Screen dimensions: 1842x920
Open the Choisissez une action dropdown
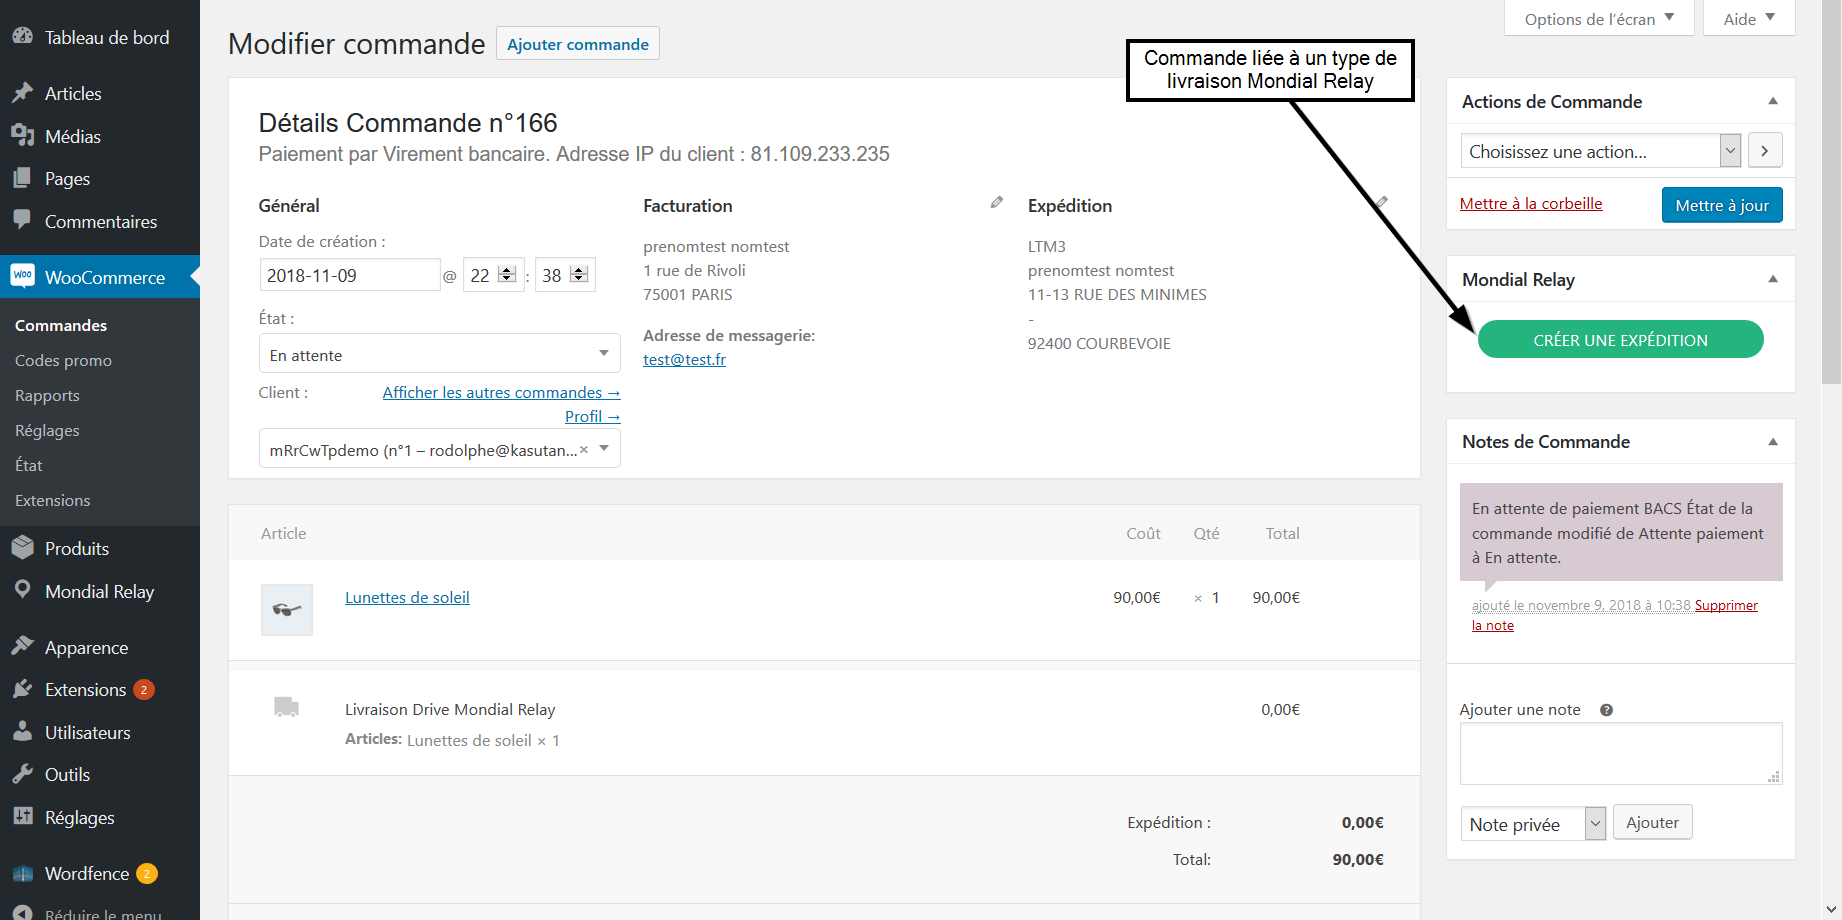(x=1600, y=152)
